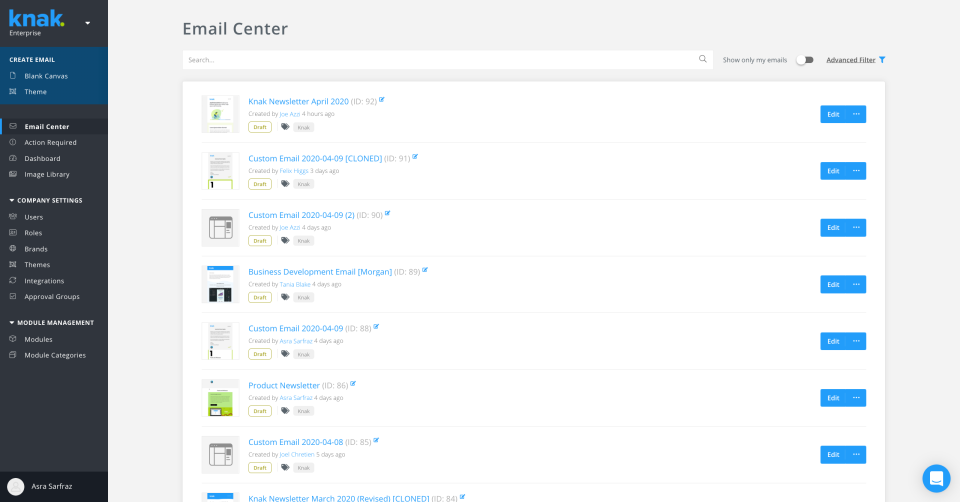Edit Business Development Email [Morgan]
Screen dimensions: 960x502
point(833,285)
